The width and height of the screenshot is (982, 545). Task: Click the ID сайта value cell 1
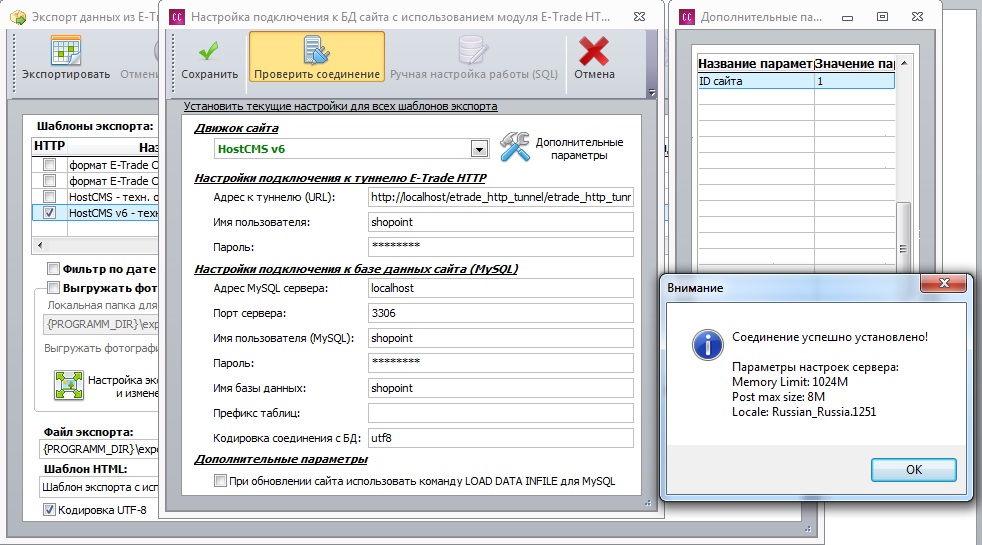[x=854, y=81]
